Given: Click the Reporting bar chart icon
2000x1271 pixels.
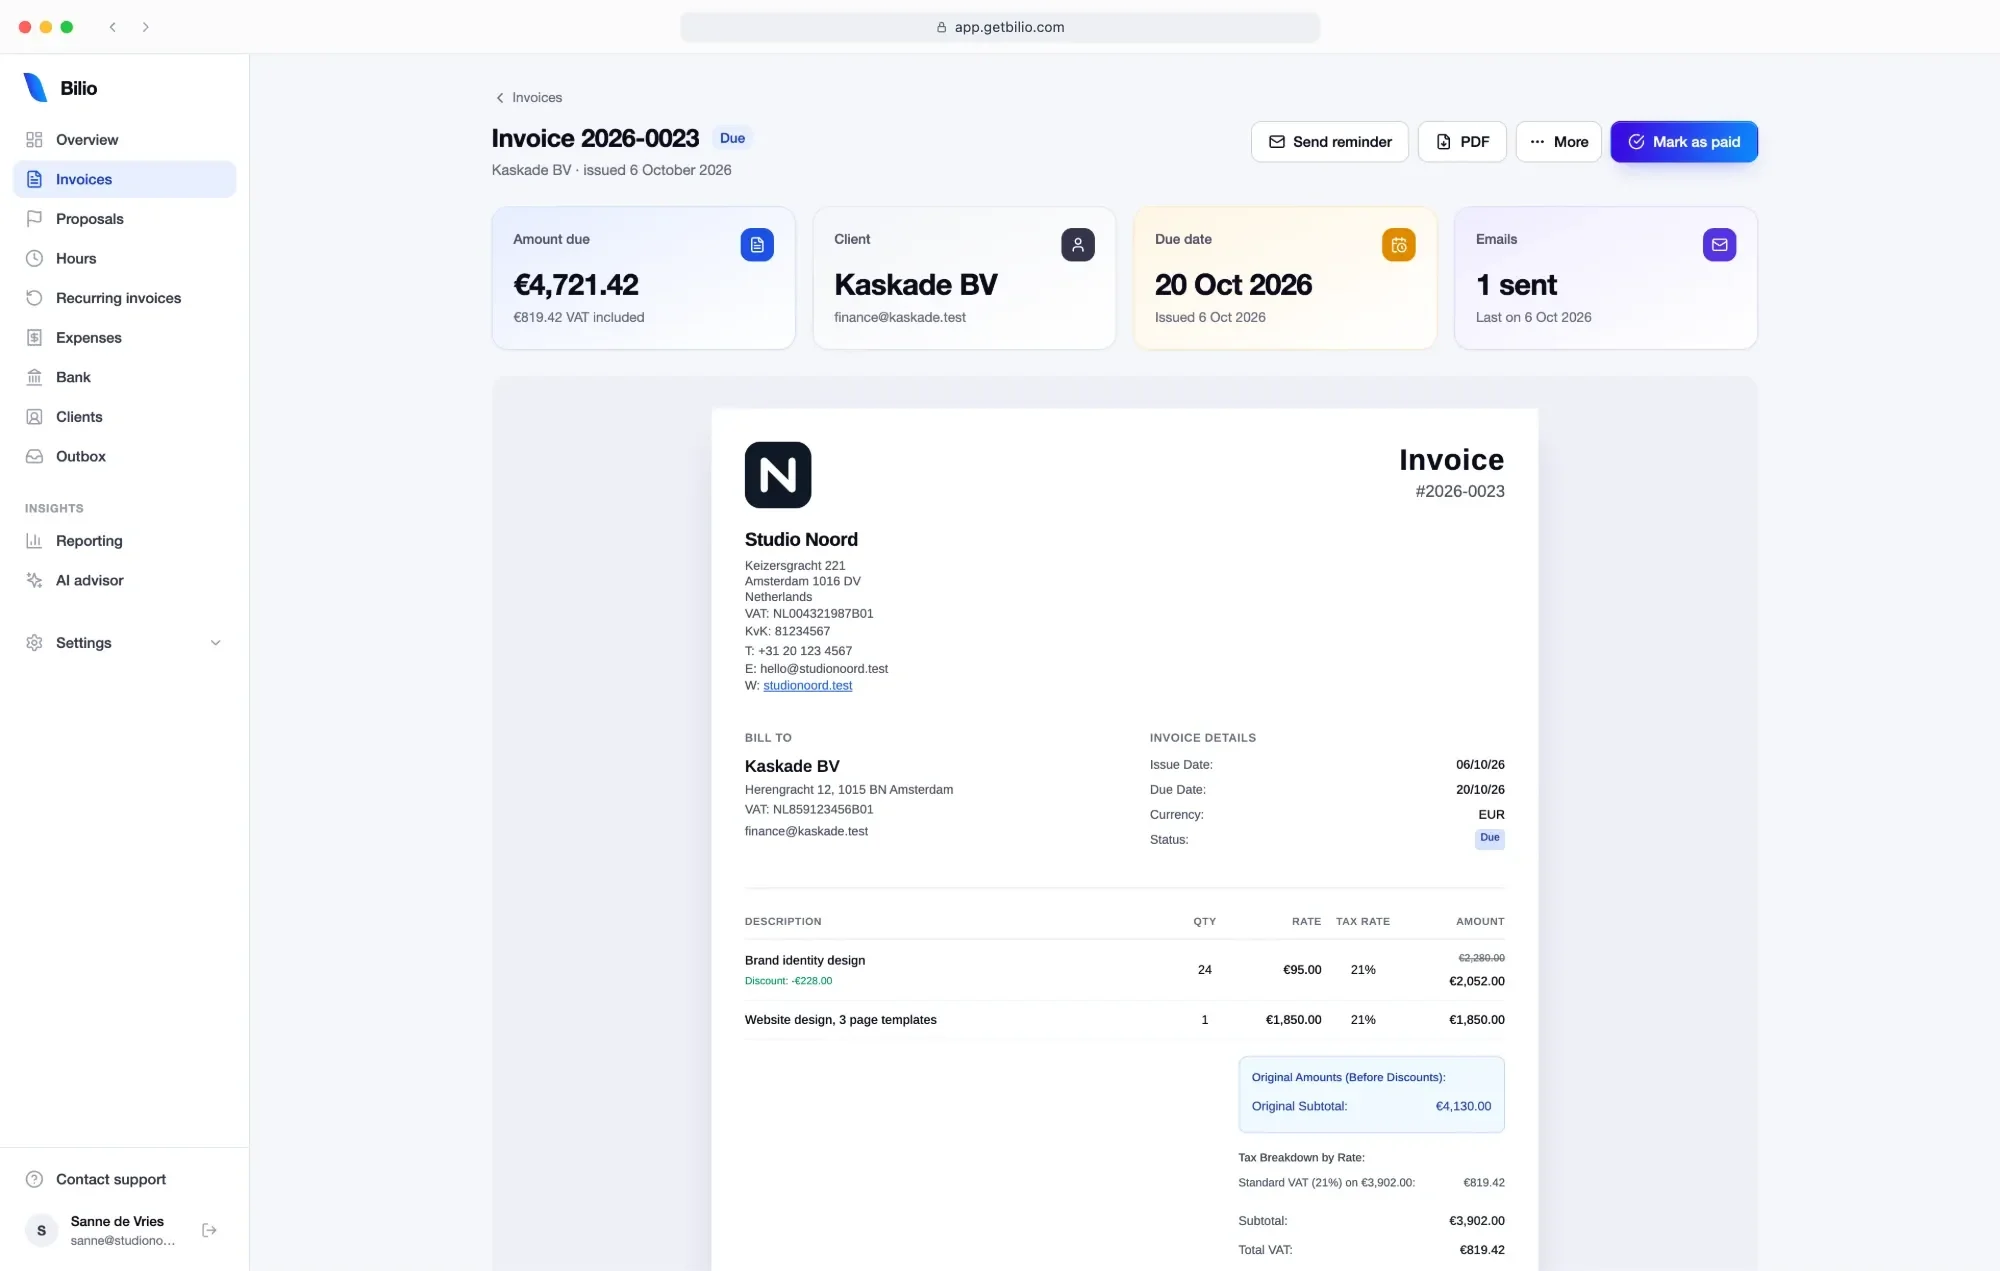Looking at the screenshot, I should pyautogui.click(x=34, y=541).
